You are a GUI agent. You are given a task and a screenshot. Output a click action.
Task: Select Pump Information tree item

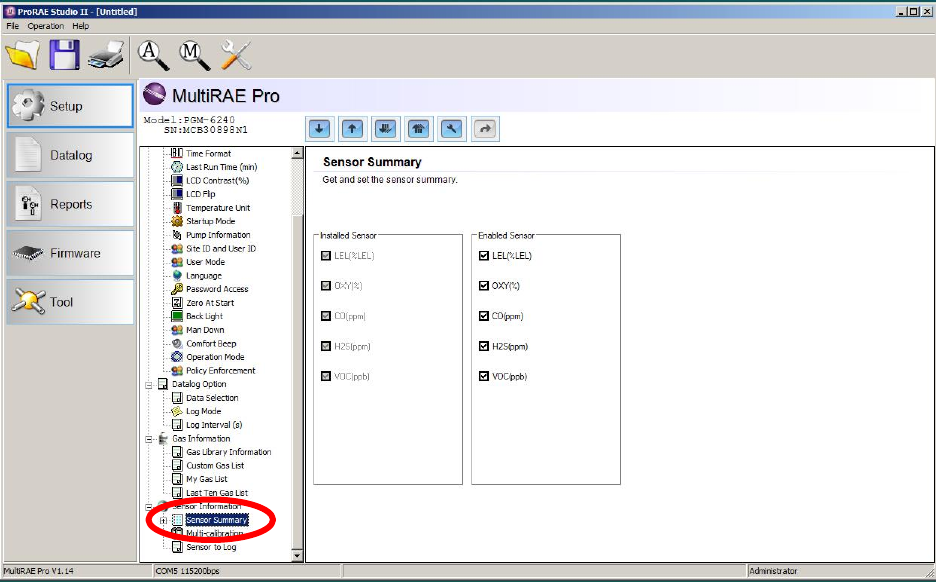pos(218,235)
